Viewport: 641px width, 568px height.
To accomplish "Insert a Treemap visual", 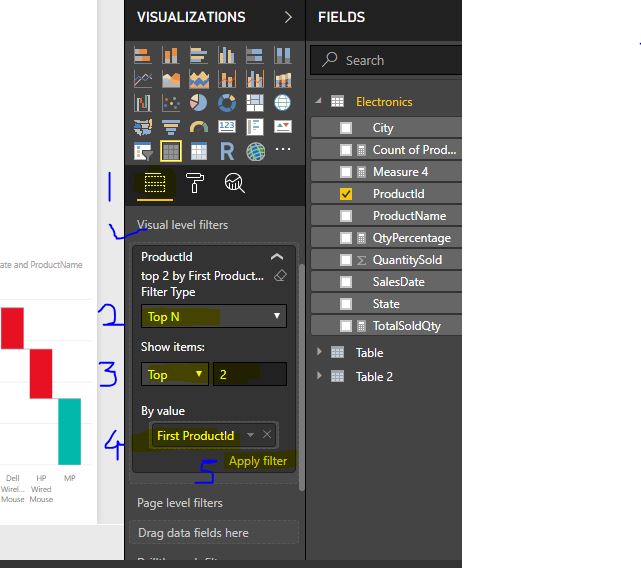I will click(255, 103).
